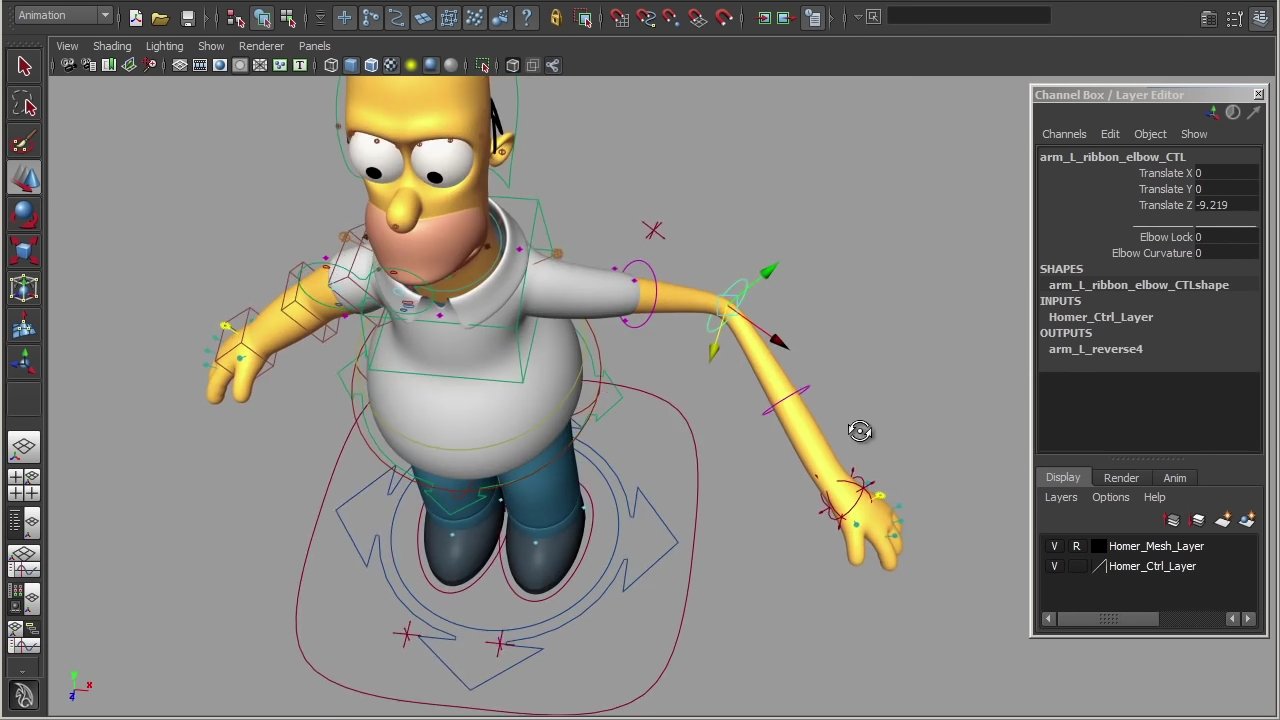Click the Translate Z value field

(1226, 205)
